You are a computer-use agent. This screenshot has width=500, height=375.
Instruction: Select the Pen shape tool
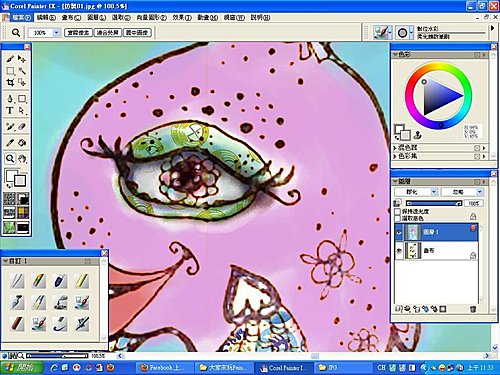10,99
